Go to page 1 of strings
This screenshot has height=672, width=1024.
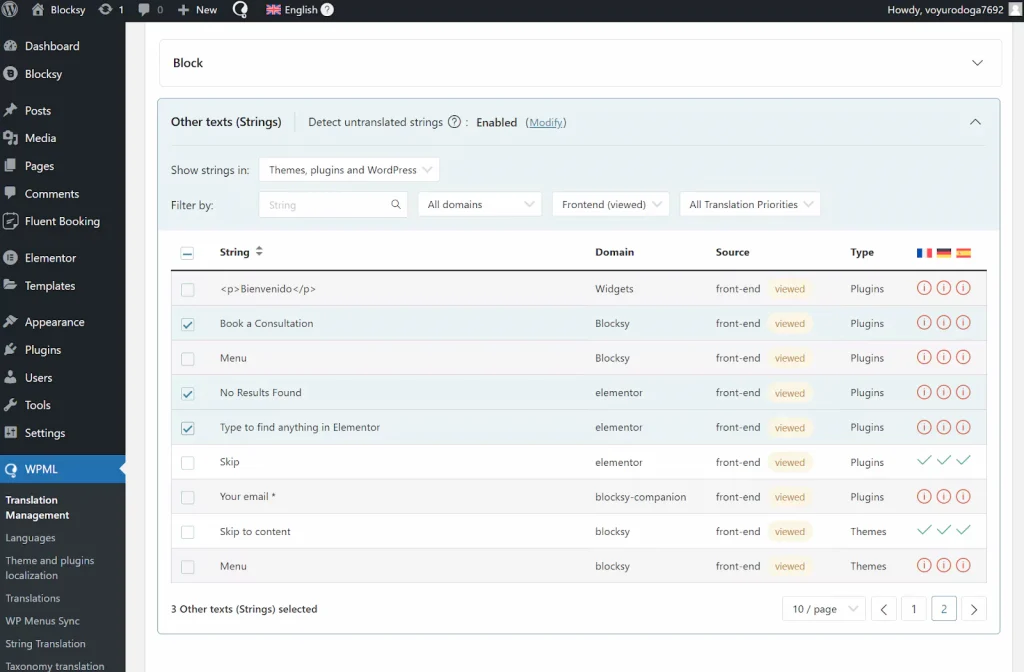click(x=914, y=609)
